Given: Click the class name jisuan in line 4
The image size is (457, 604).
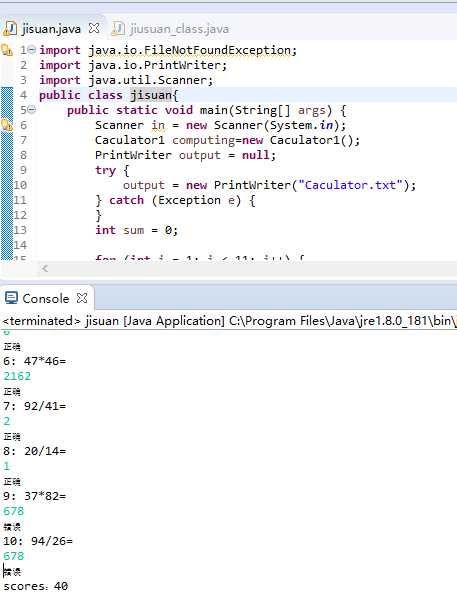Looking at the screenshot, I should point(151,95).
